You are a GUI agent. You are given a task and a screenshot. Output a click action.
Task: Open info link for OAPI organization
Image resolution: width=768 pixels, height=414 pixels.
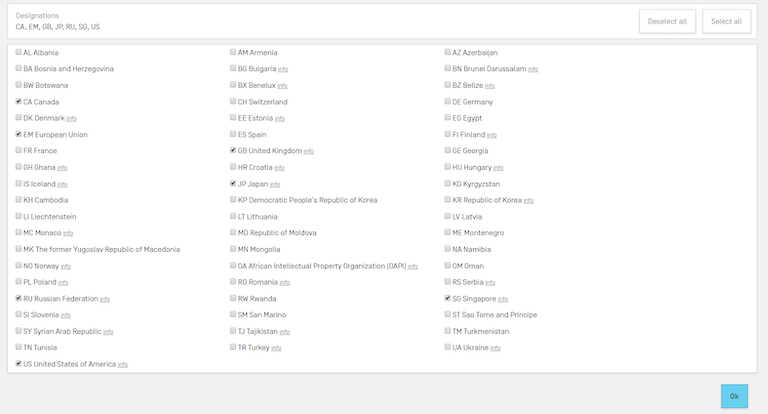(413, 266)
